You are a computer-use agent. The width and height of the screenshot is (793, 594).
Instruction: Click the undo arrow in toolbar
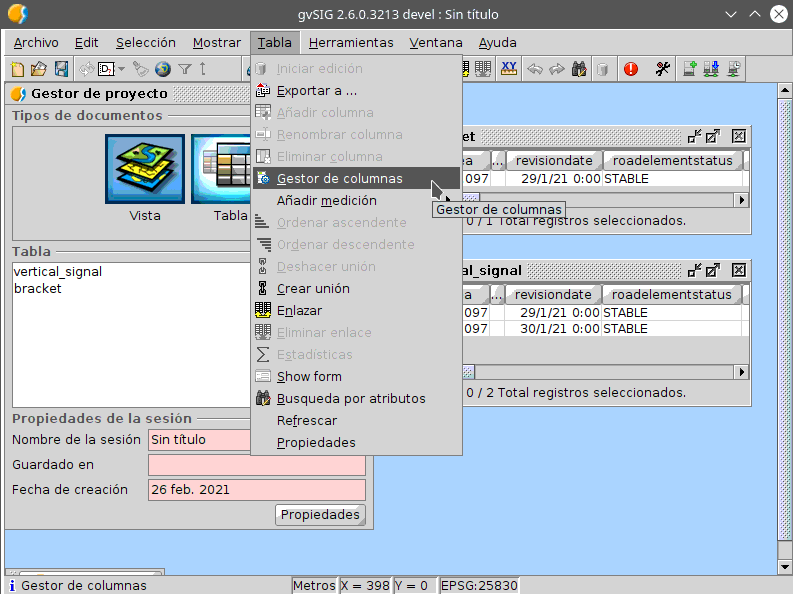(x=535, y=69)
